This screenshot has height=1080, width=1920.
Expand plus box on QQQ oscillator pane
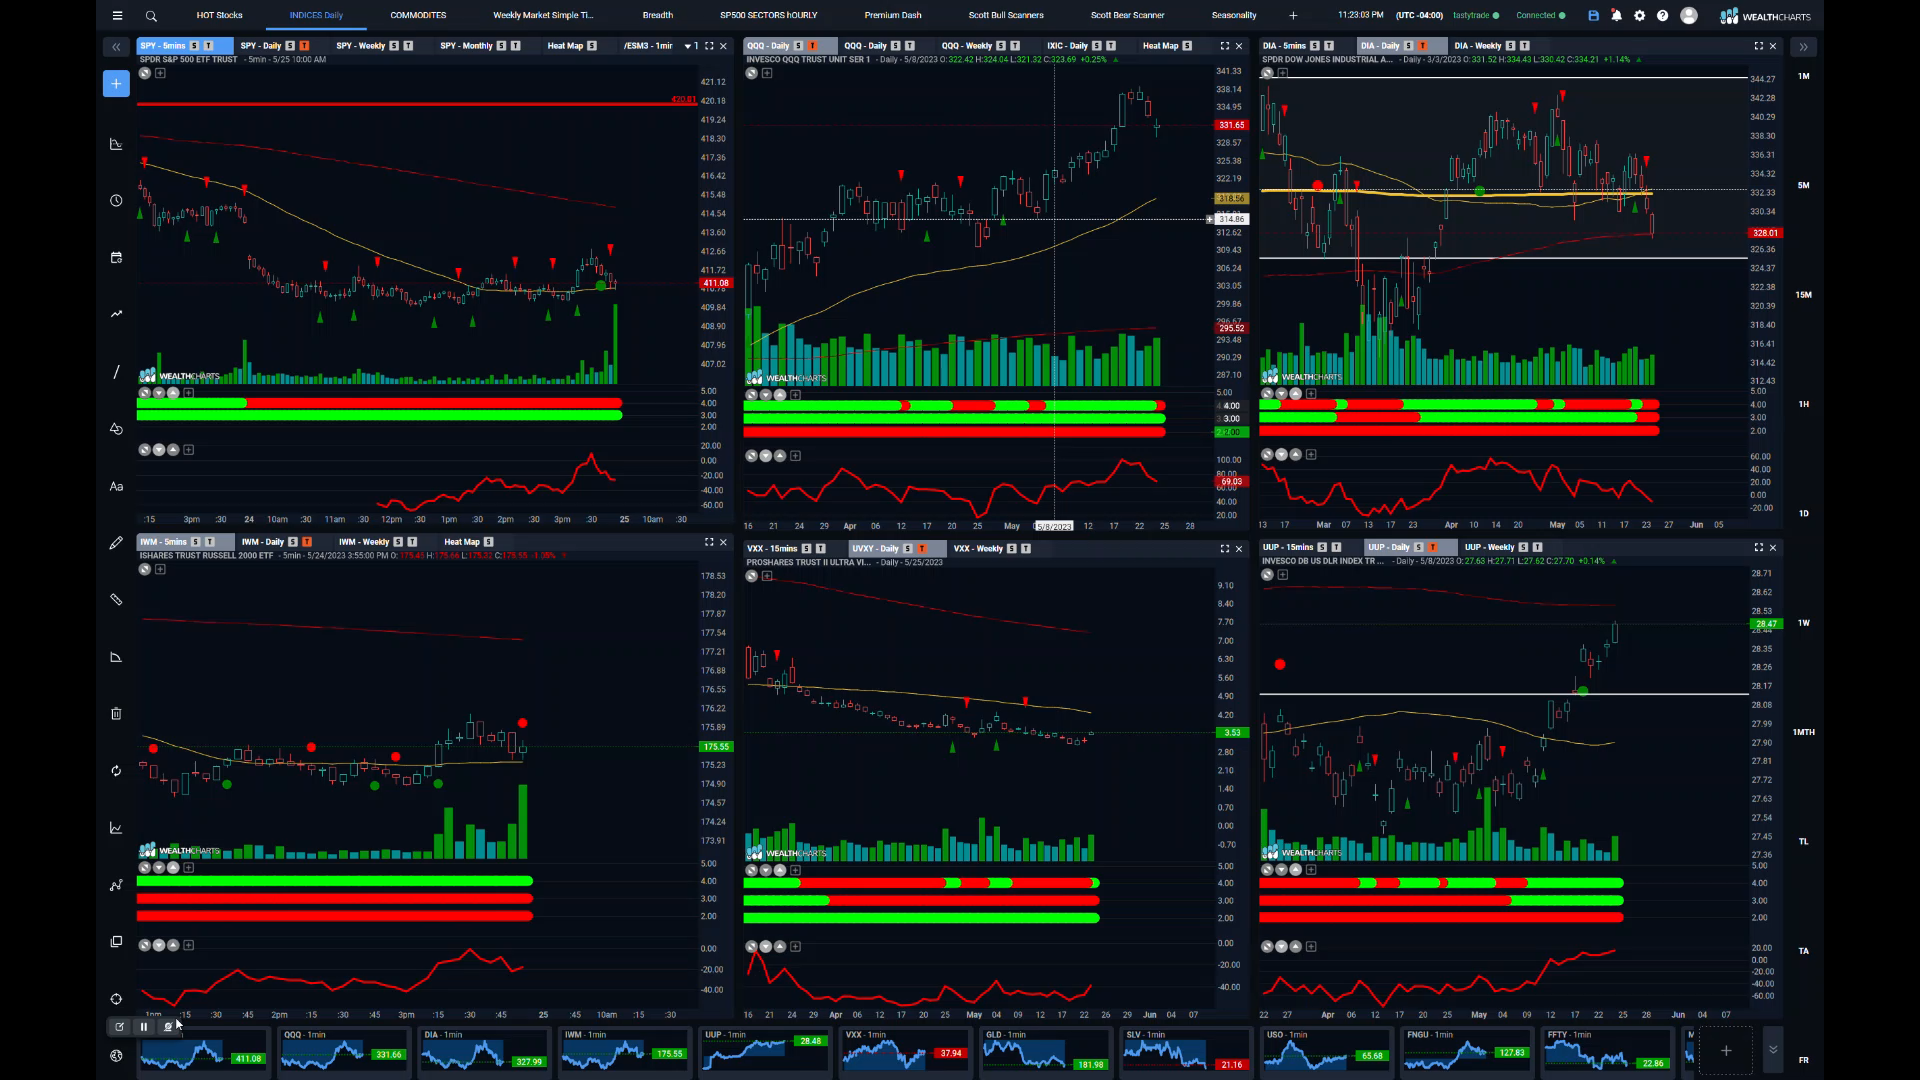point(795,456)
